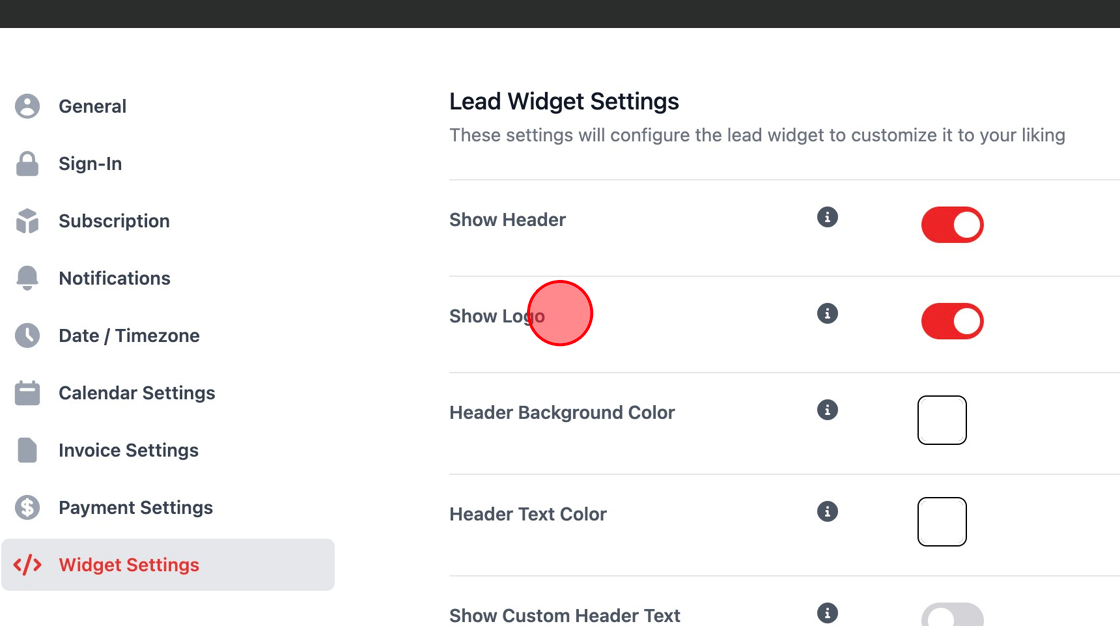Pick a Header Text Color swatch
The image size is (1120, 626).
pos(942,522)
